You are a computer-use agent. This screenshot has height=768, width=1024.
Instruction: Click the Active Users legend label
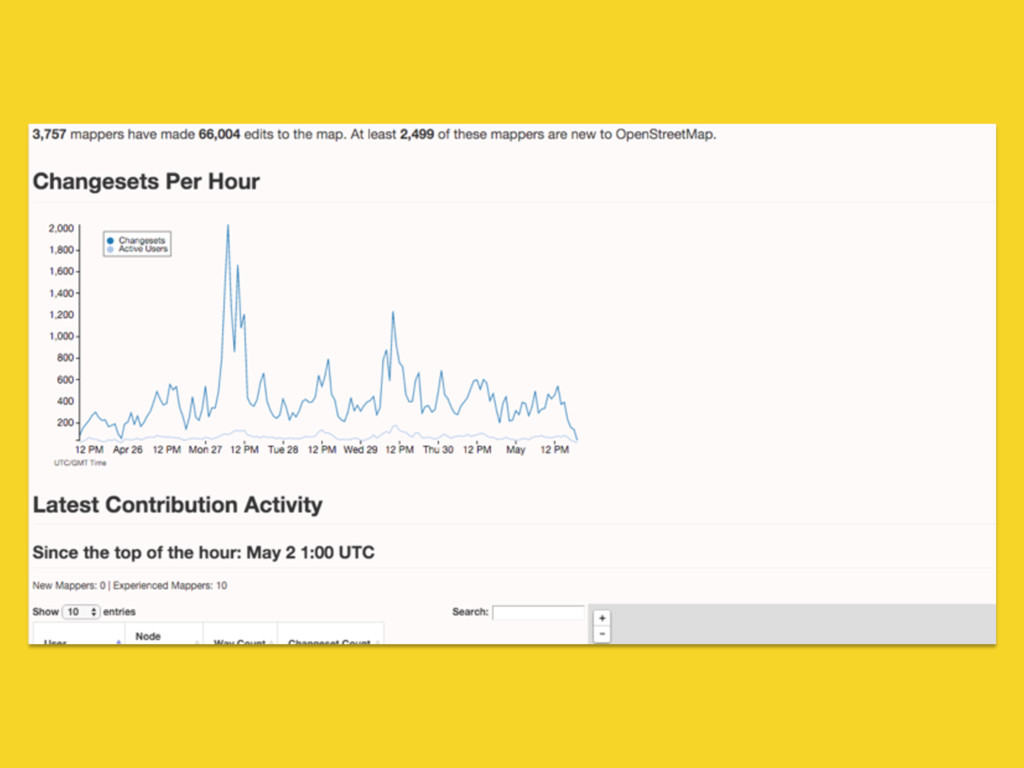[x=143, y=249]
